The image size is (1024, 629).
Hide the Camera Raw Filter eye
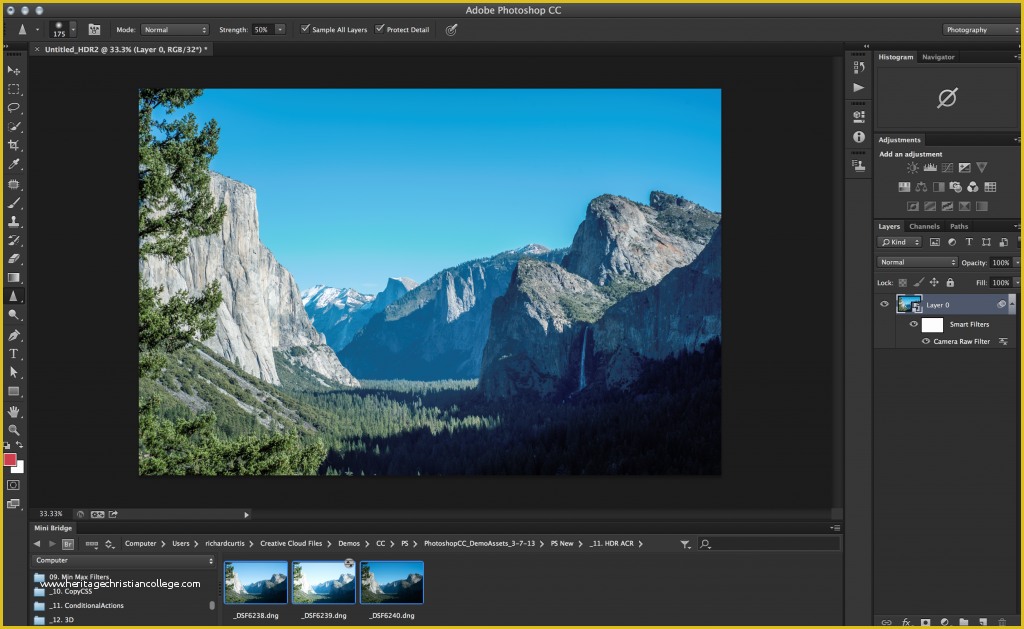pyautogui.click(x=925, y=342)
